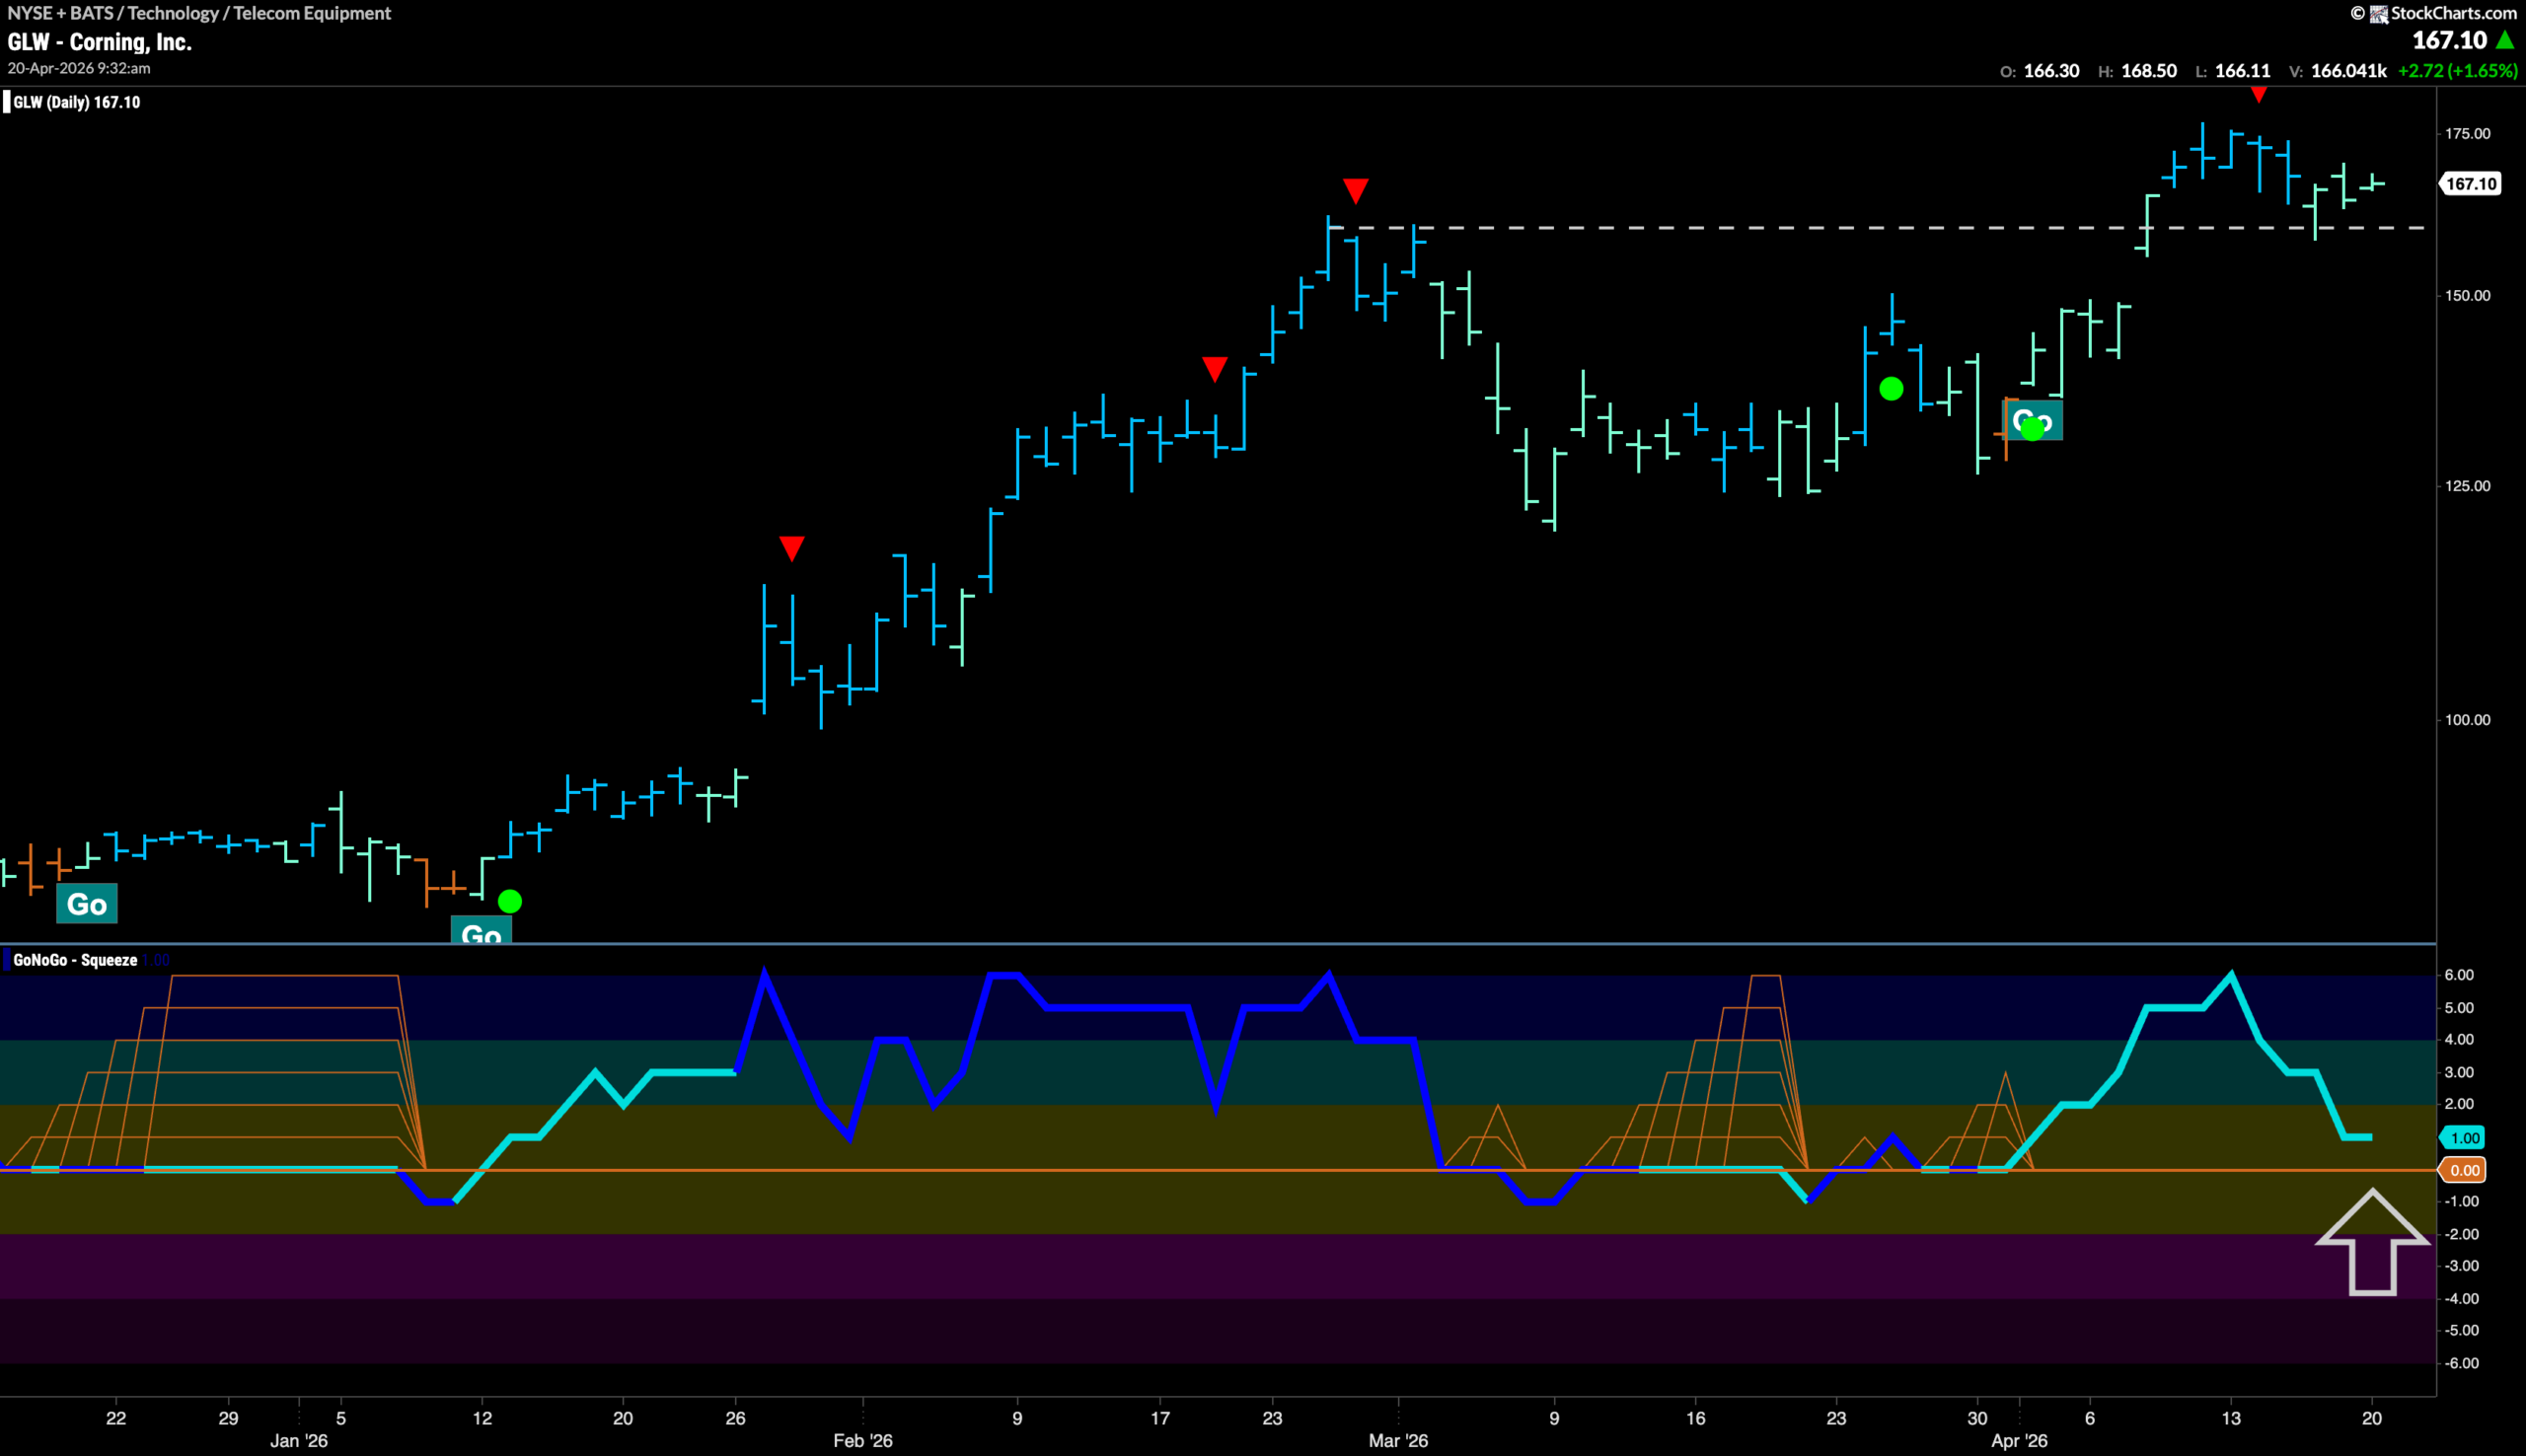Click the green dot on the early-April Go badge

(x=2032, y=429)
